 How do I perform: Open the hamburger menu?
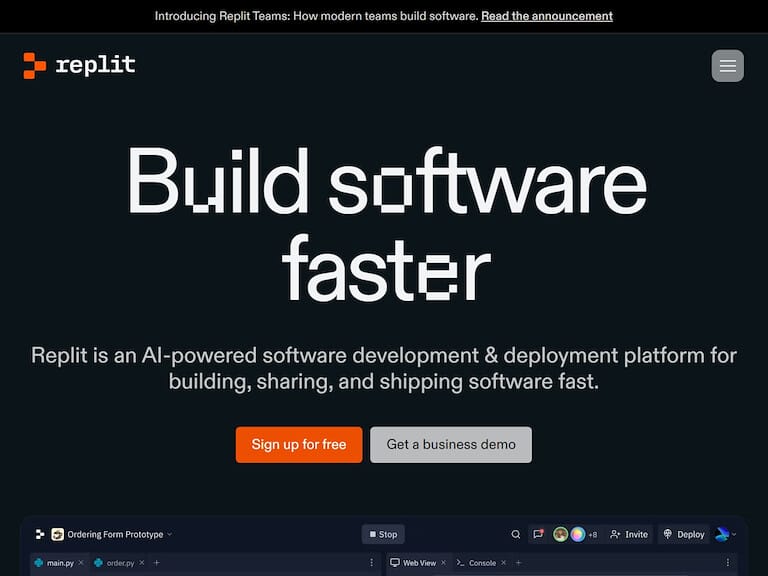click(x=727, y=66)
